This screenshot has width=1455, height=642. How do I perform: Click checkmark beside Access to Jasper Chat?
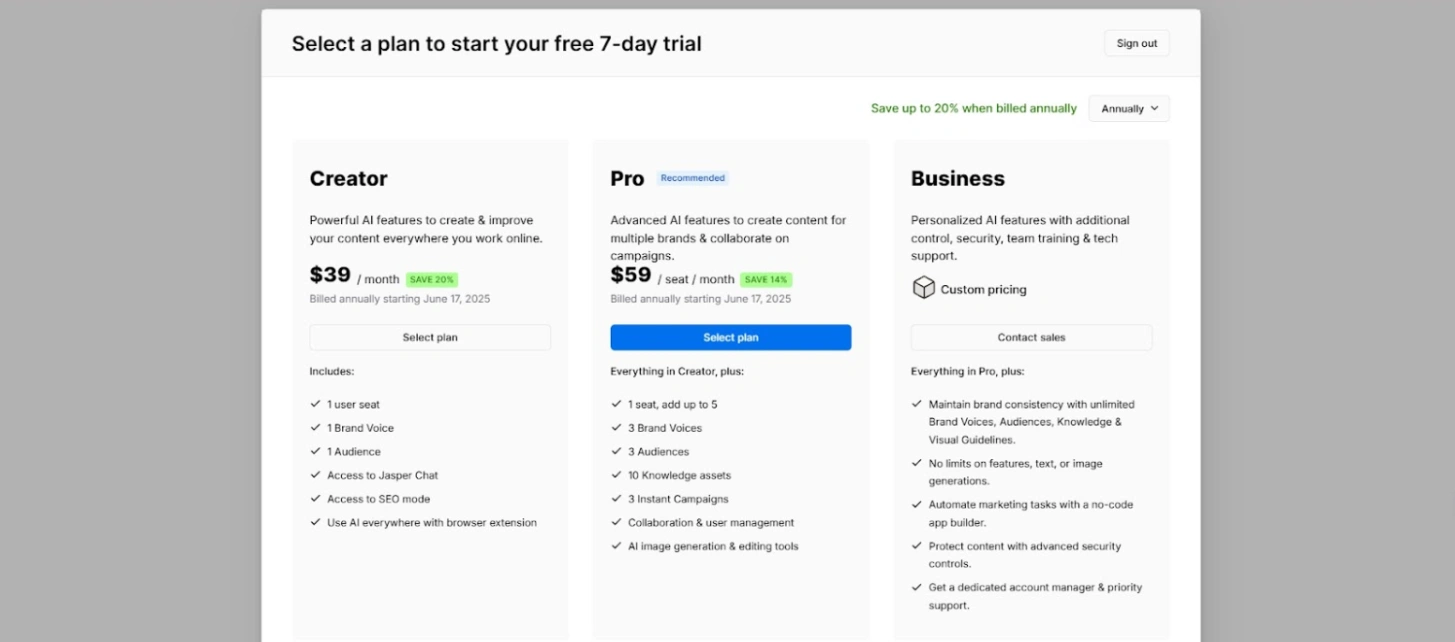[315, 475]
